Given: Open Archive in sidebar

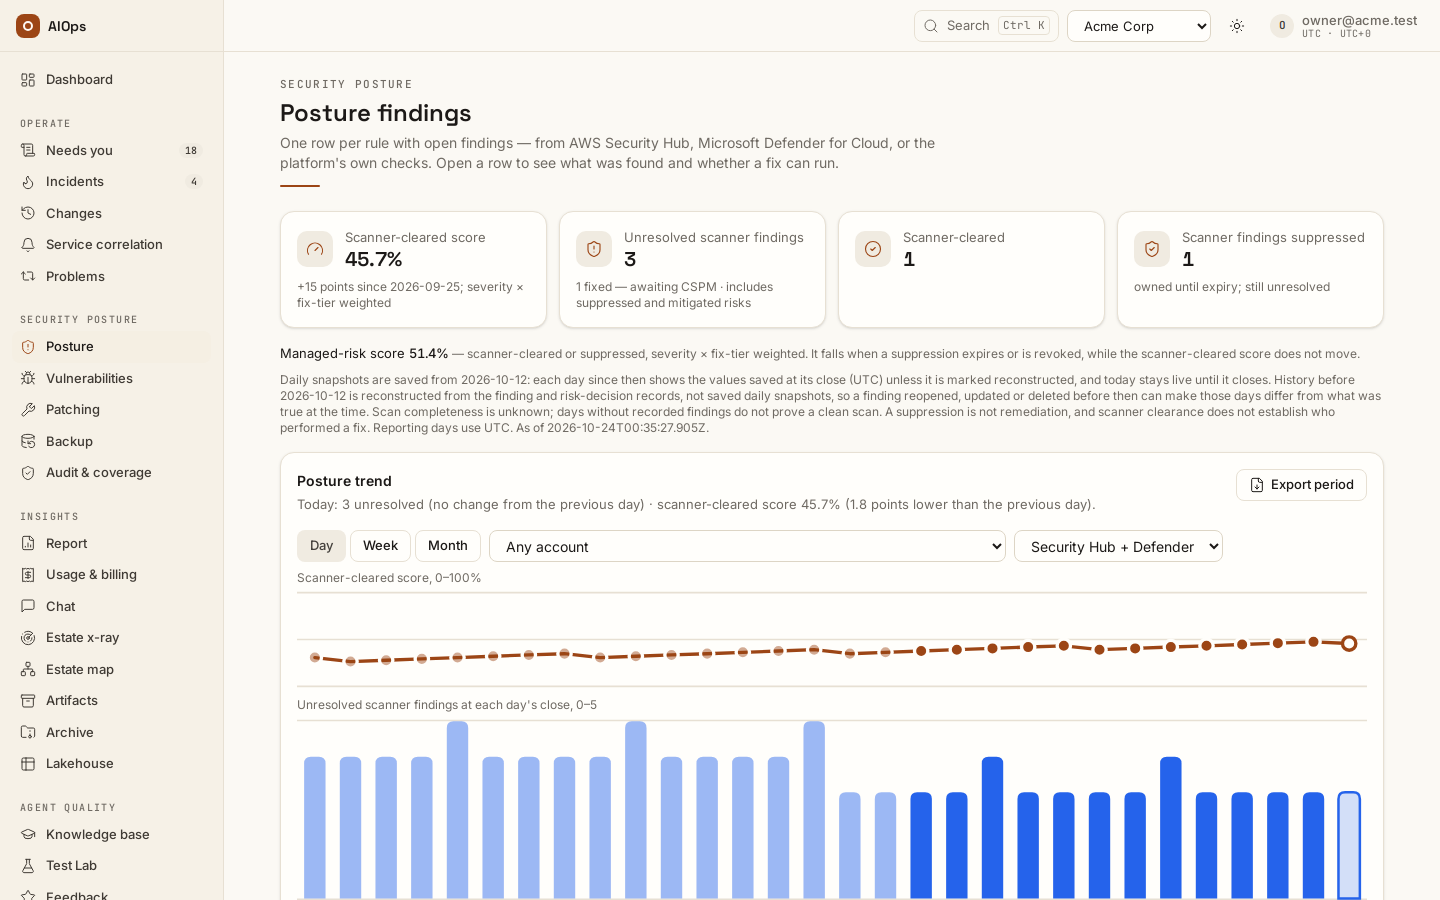Looking at the screenshot, I should coord(111,732).
